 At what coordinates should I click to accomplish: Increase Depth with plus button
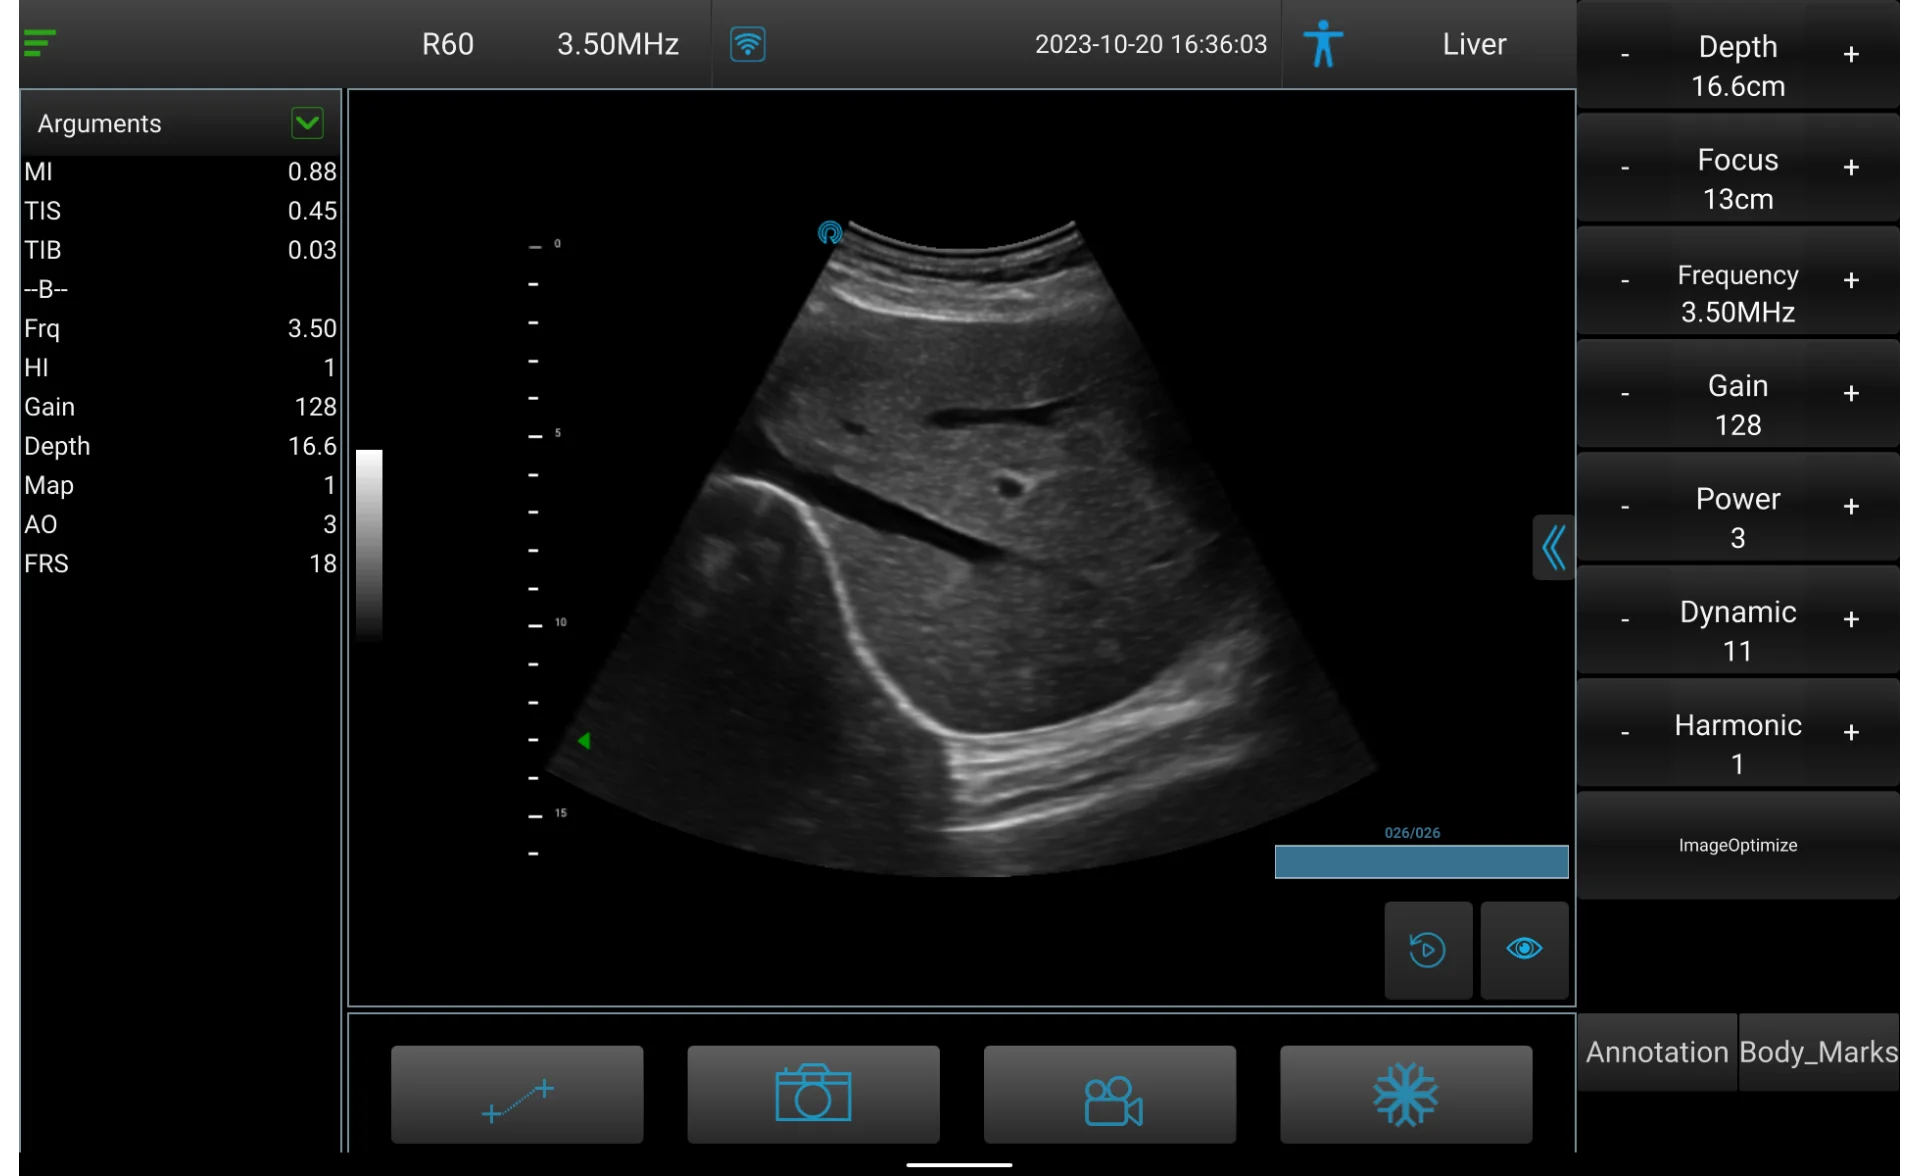click(x=1851, y=55)
